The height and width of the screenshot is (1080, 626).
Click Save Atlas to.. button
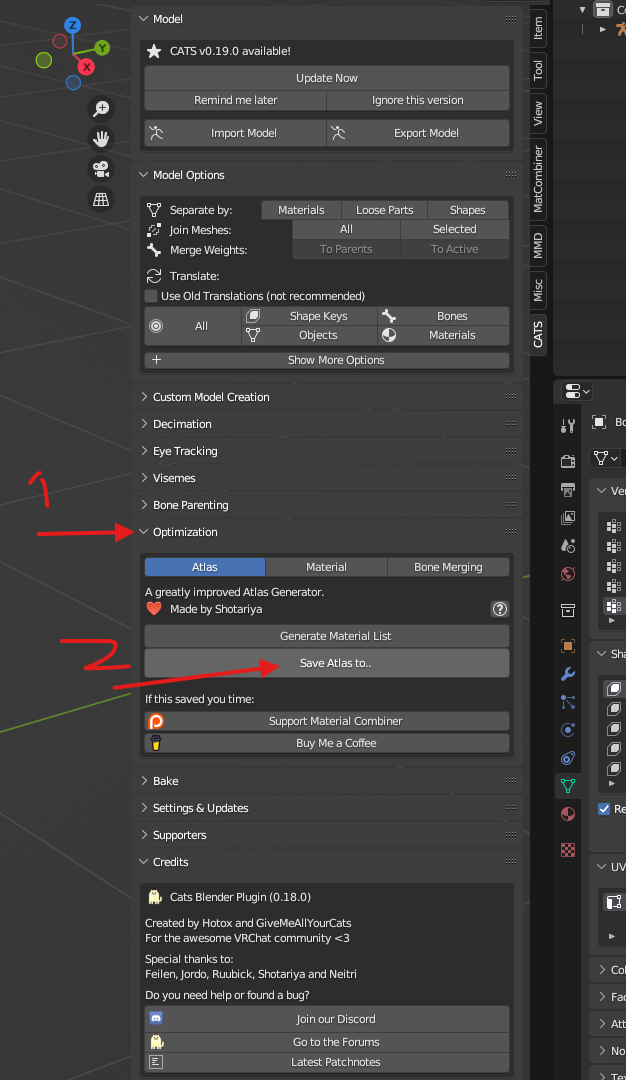pyautogui.click(x=327, y=663)
